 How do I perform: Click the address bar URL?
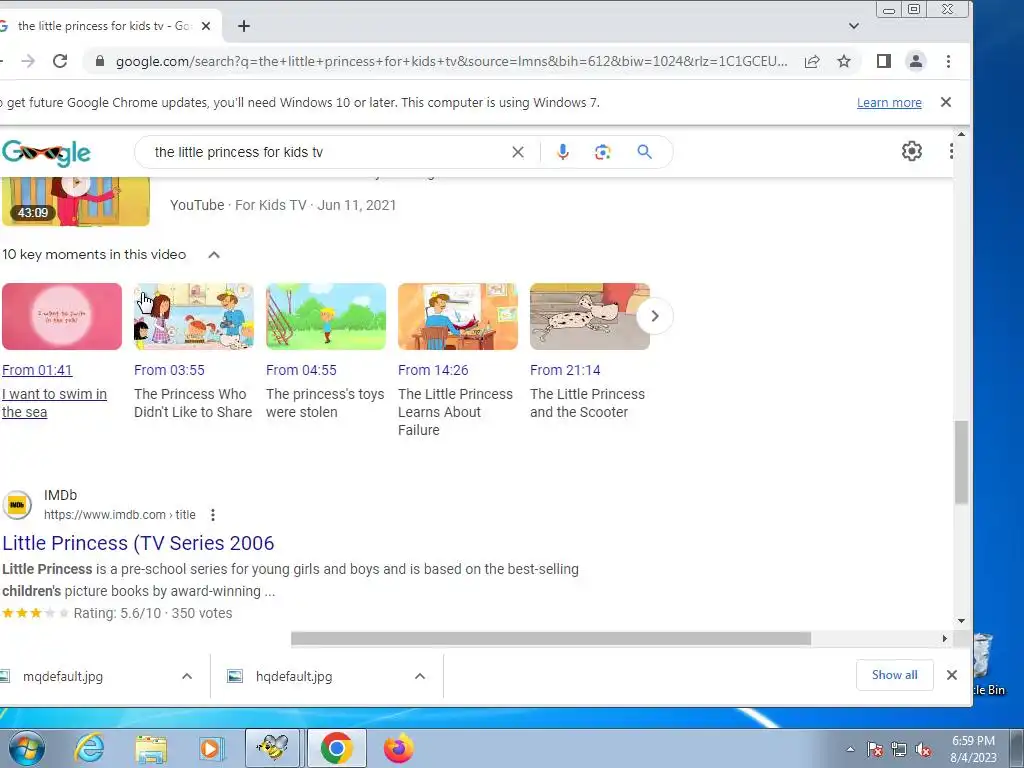(451, 61)
